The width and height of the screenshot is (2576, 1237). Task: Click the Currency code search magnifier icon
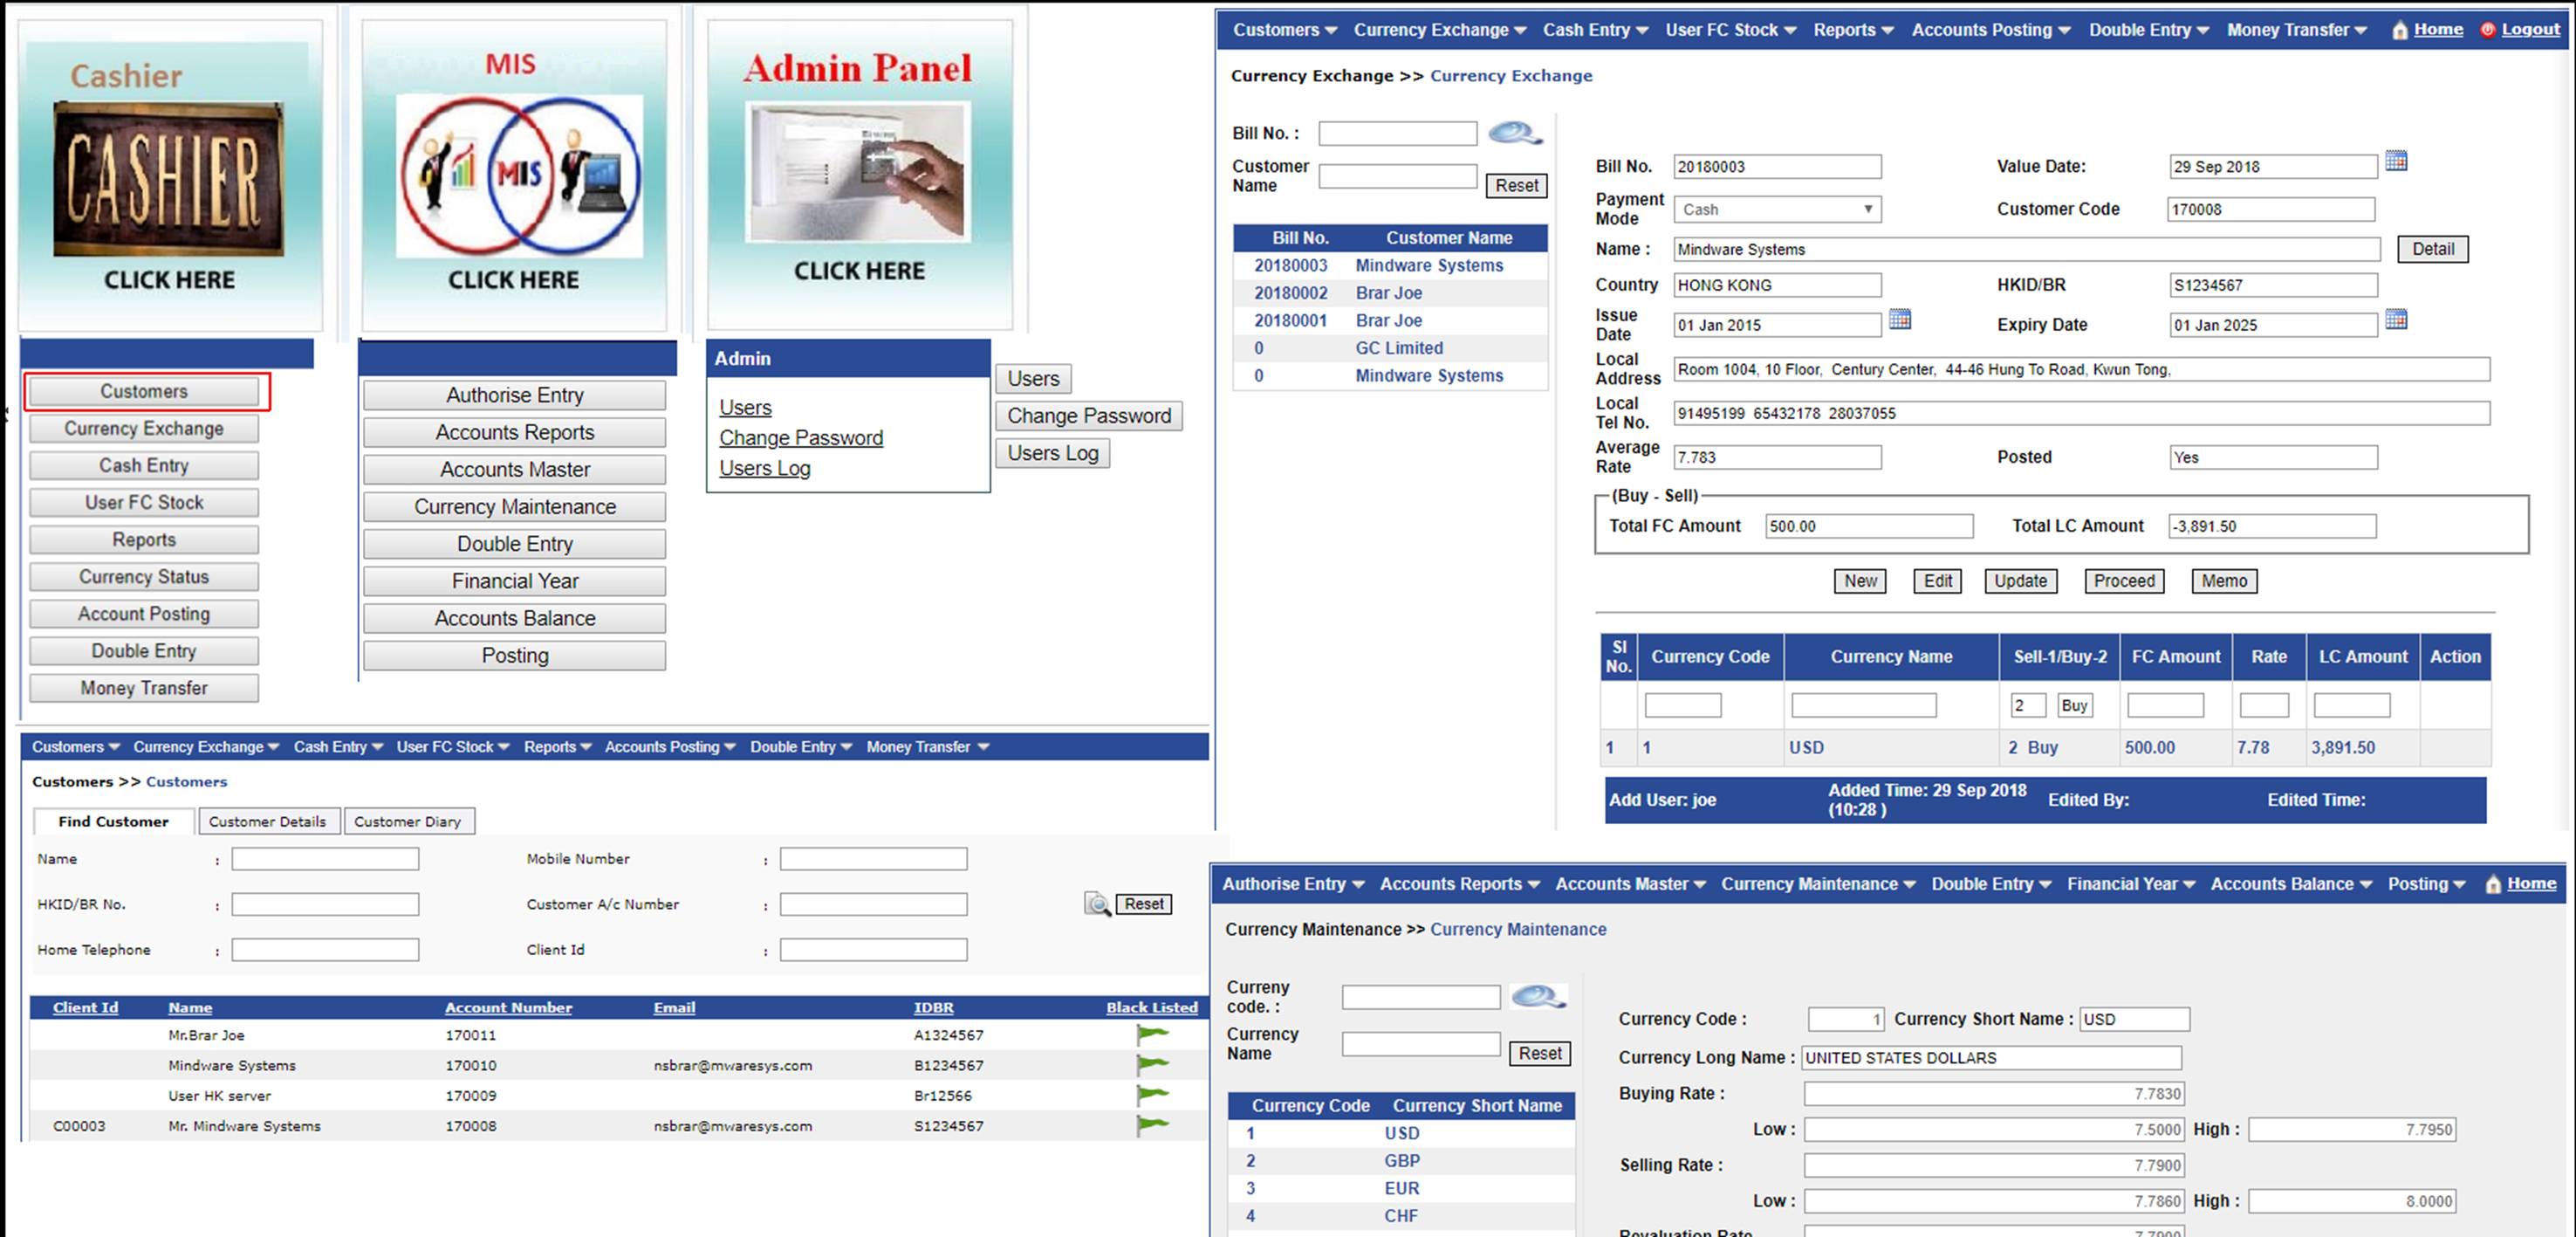point(1537,996)
